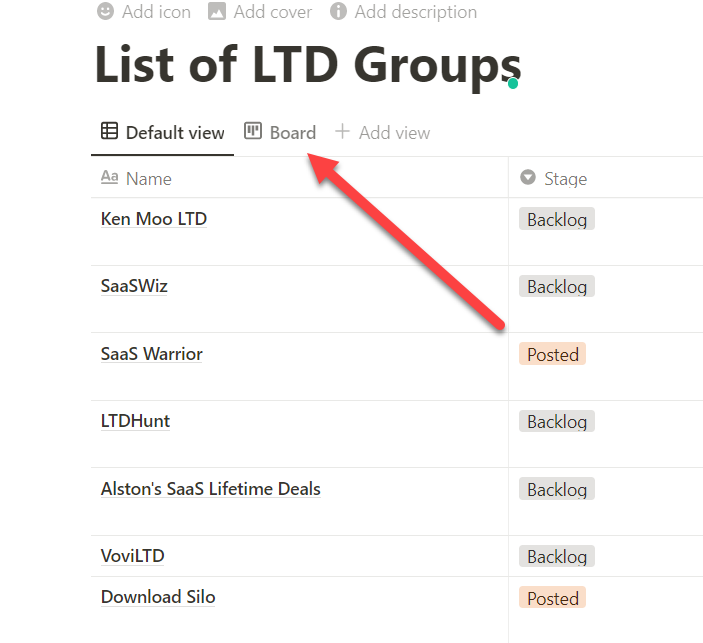Click the Add cover image icon
Screen dimensions: 703x643
click(217, 12)
